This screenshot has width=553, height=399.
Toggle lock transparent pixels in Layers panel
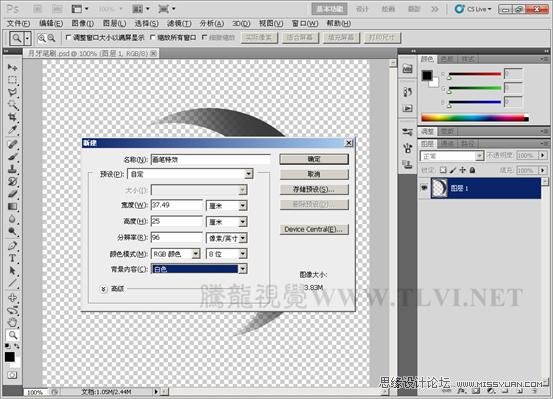[x=443, y=170]
